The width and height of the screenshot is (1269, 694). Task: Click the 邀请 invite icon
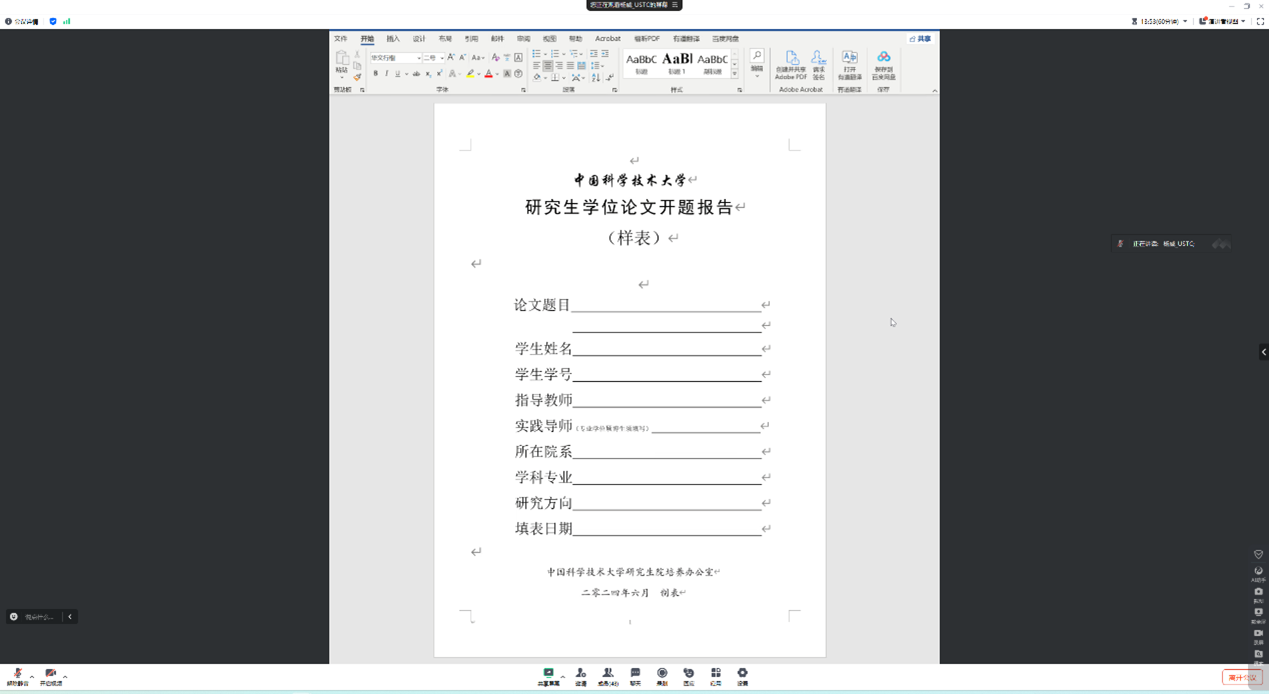click(581, 675)
